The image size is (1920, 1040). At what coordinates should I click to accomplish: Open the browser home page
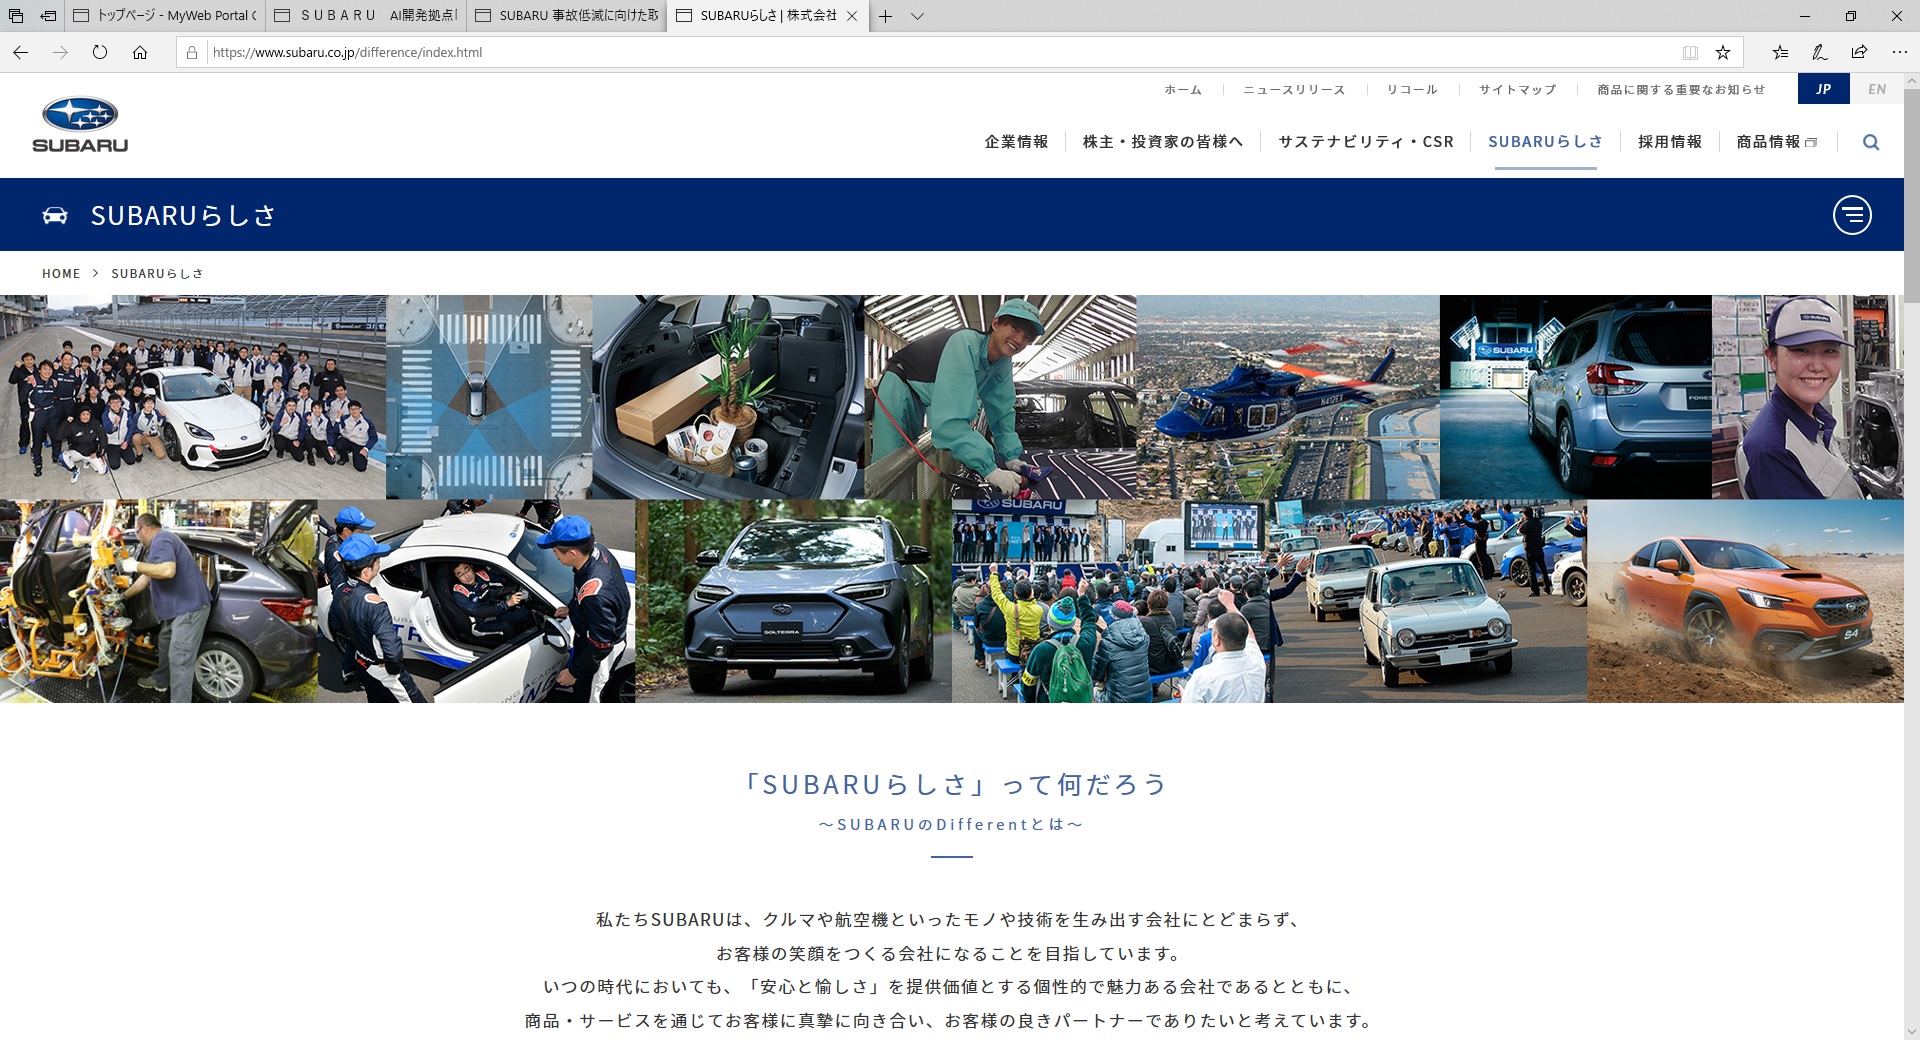[x=140, y=52]
